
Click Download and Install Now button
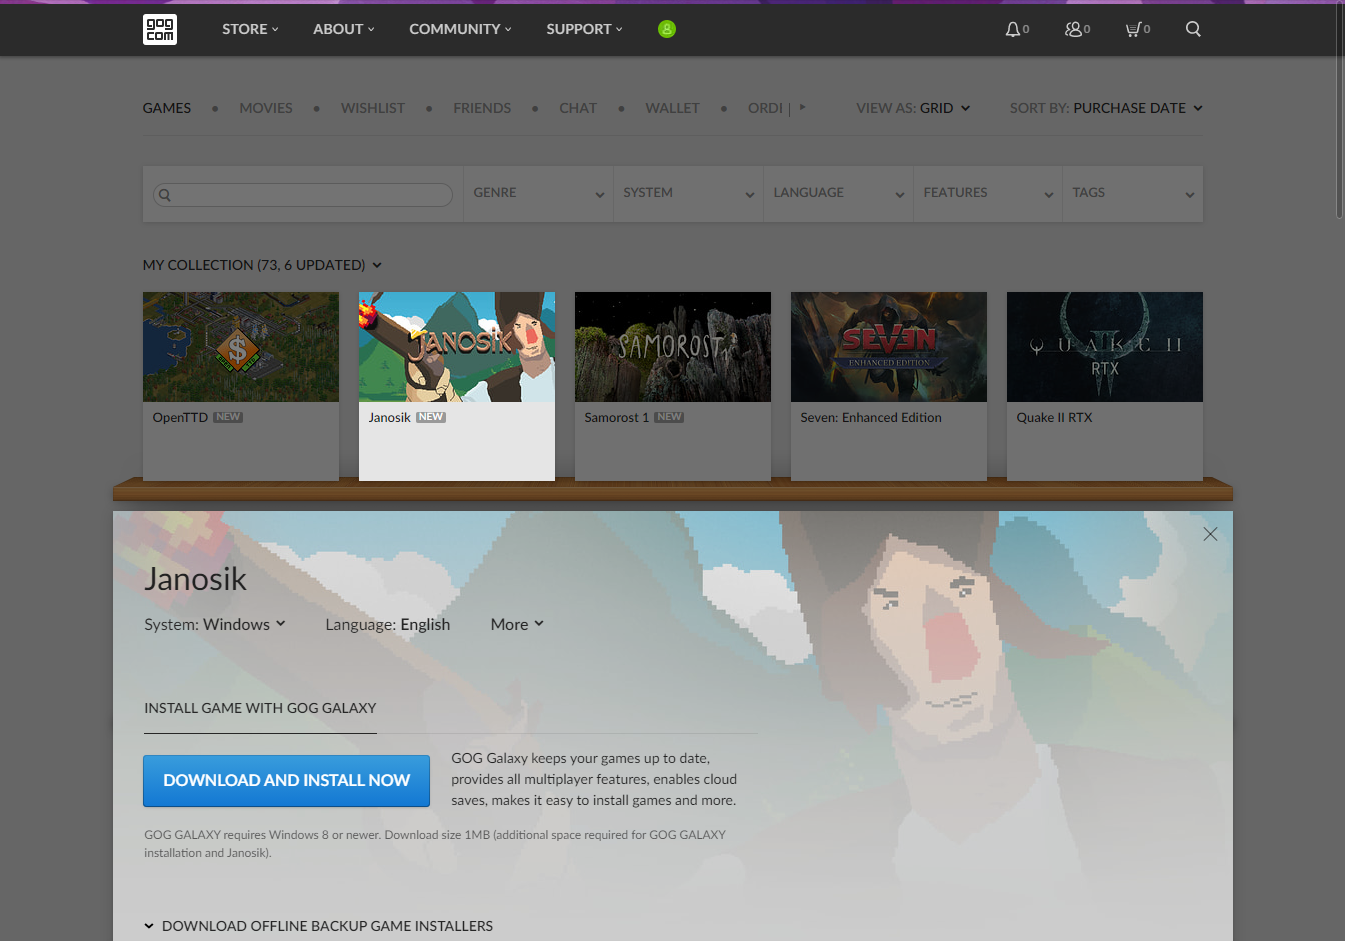pos(287,781)
